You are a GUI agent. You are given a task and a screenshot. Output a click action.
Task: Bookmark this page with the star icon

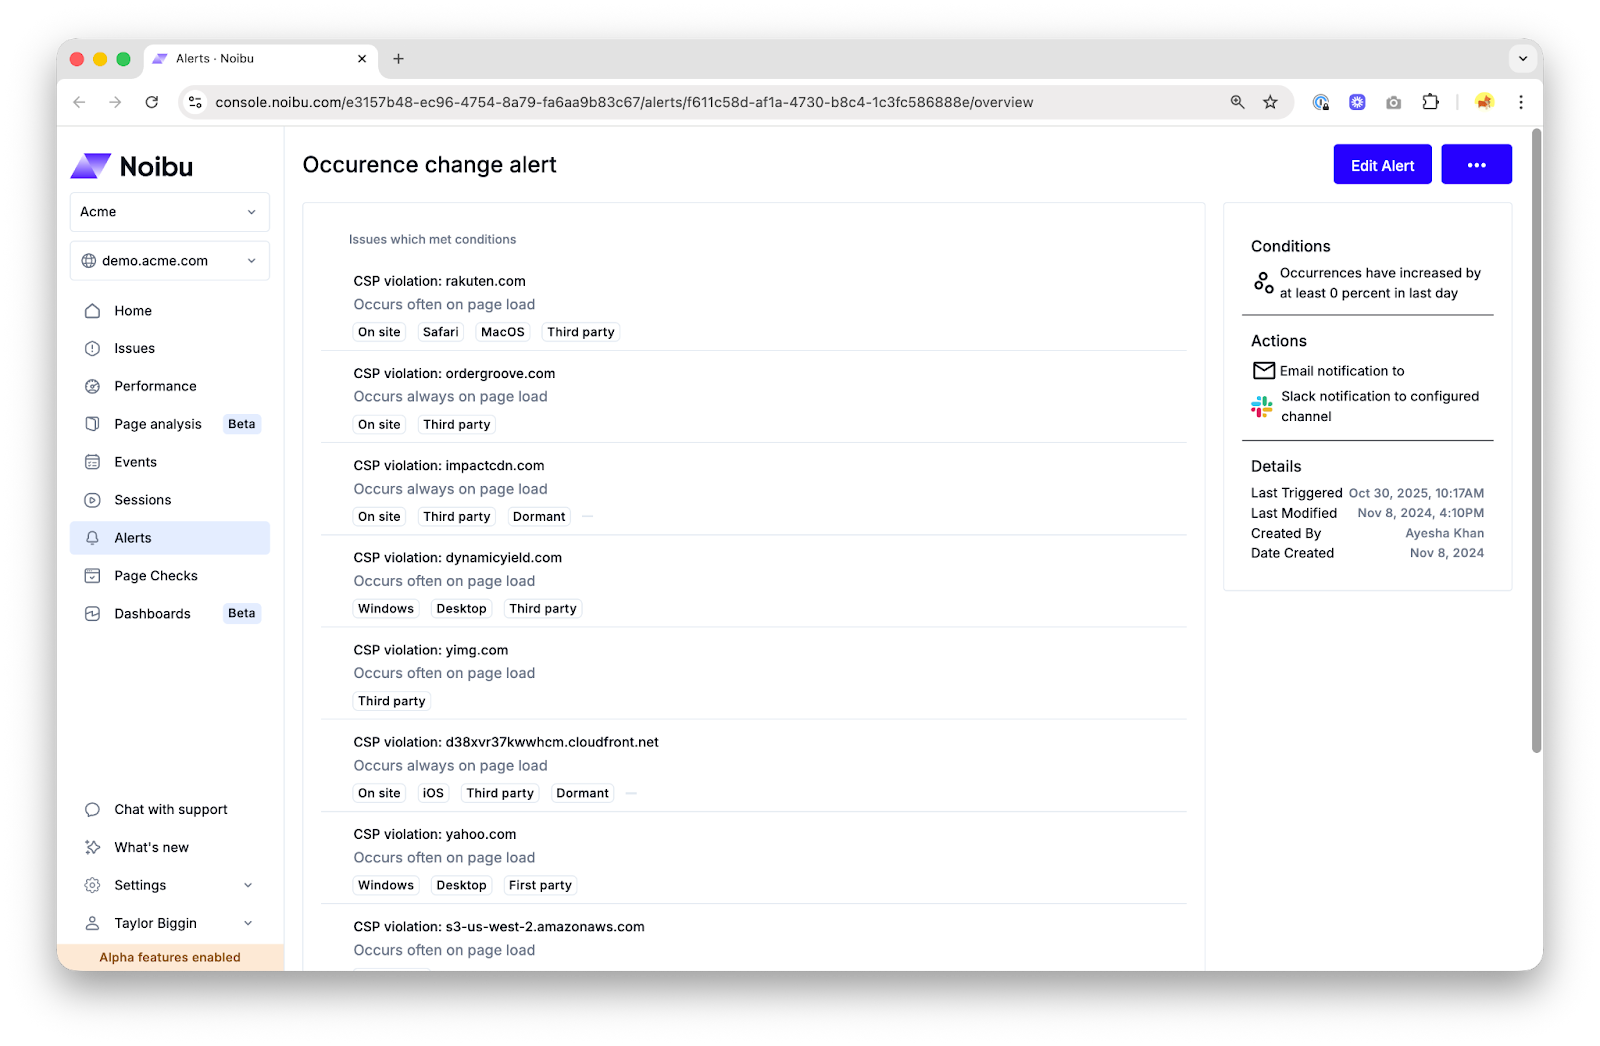[1270, 102]
